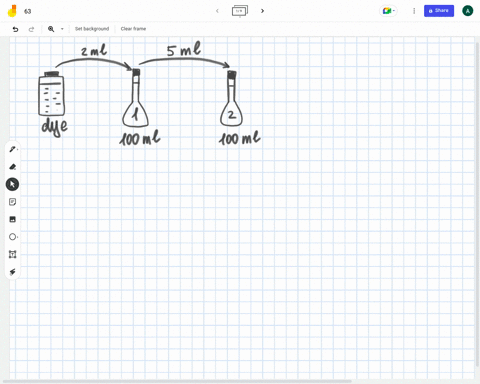Select the Pen tool in sidebar

coord(12,149)
